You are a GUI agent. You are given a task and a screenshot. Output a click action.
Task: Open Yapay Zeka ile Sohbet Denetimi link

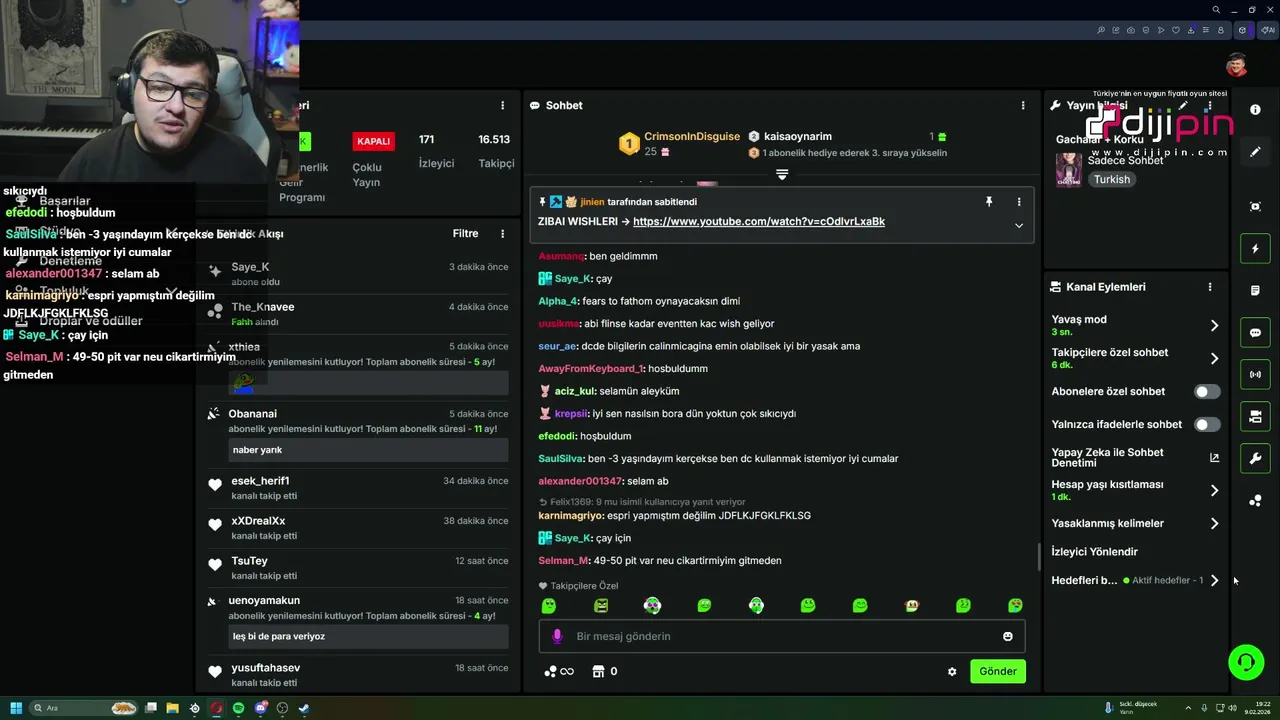coord(1135,458)
